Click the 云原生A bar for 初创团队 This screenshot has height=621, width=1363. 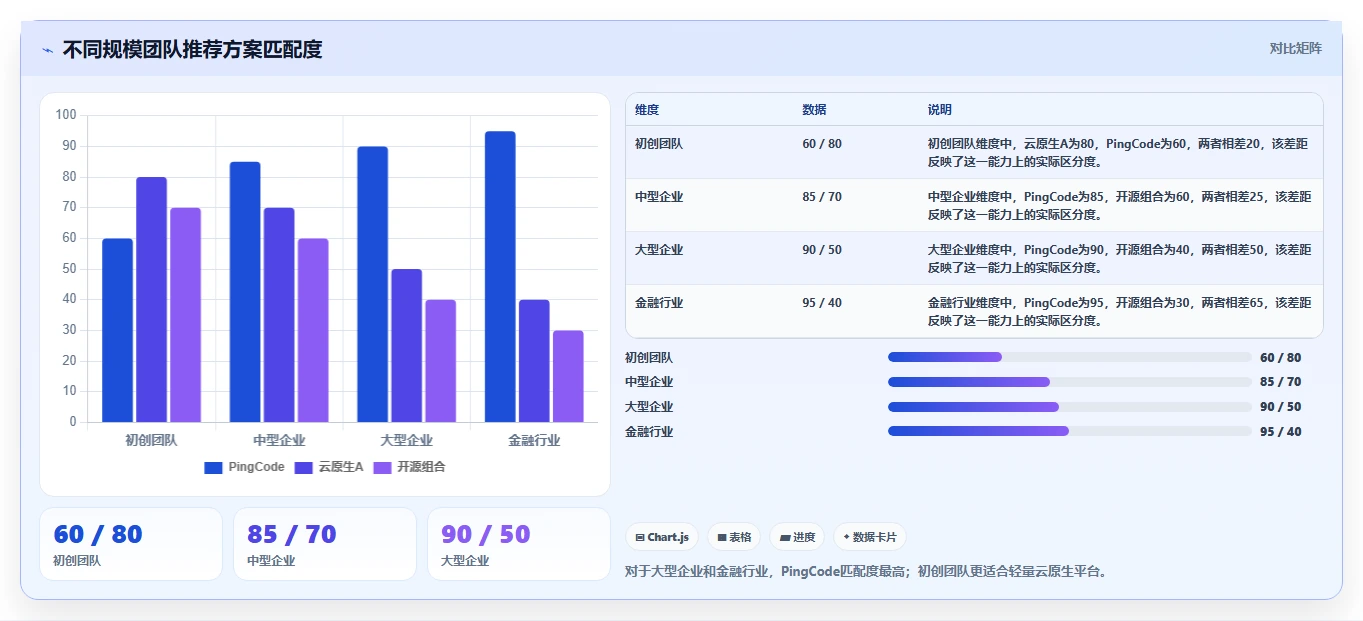[151, 299]
